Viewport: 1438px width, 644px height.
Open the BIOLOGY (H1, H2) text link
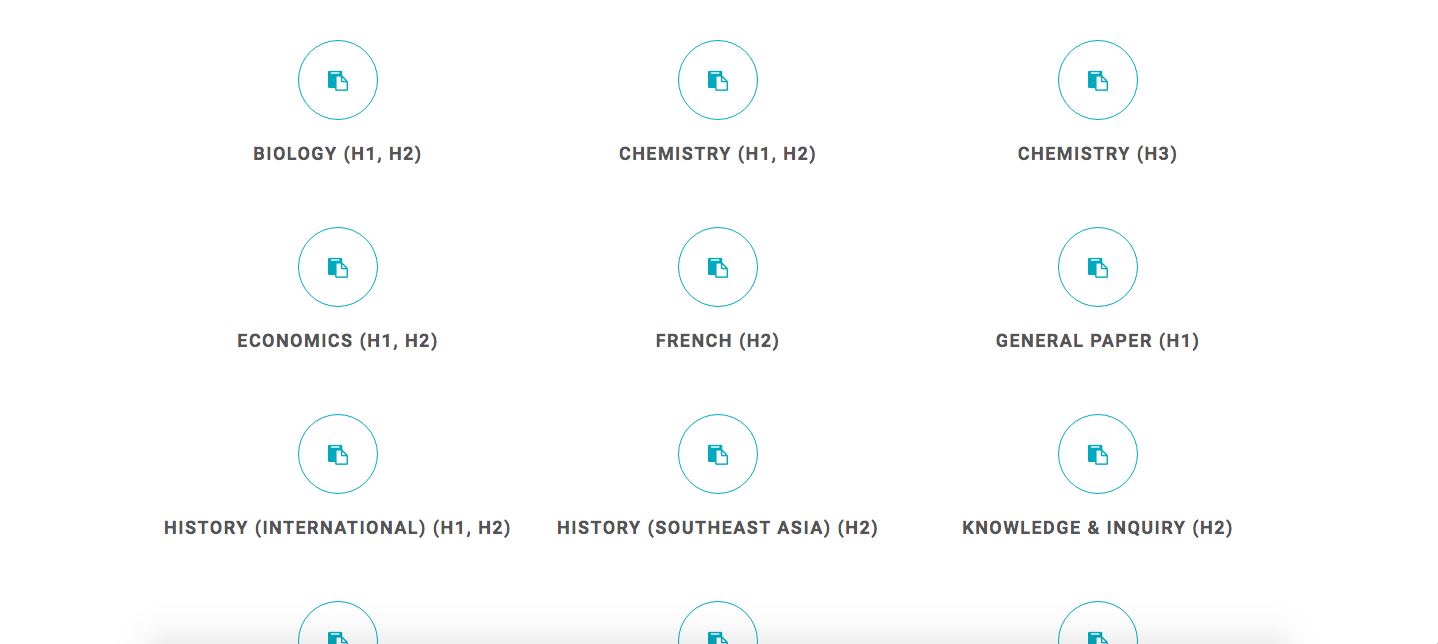(x=337, y=154)
